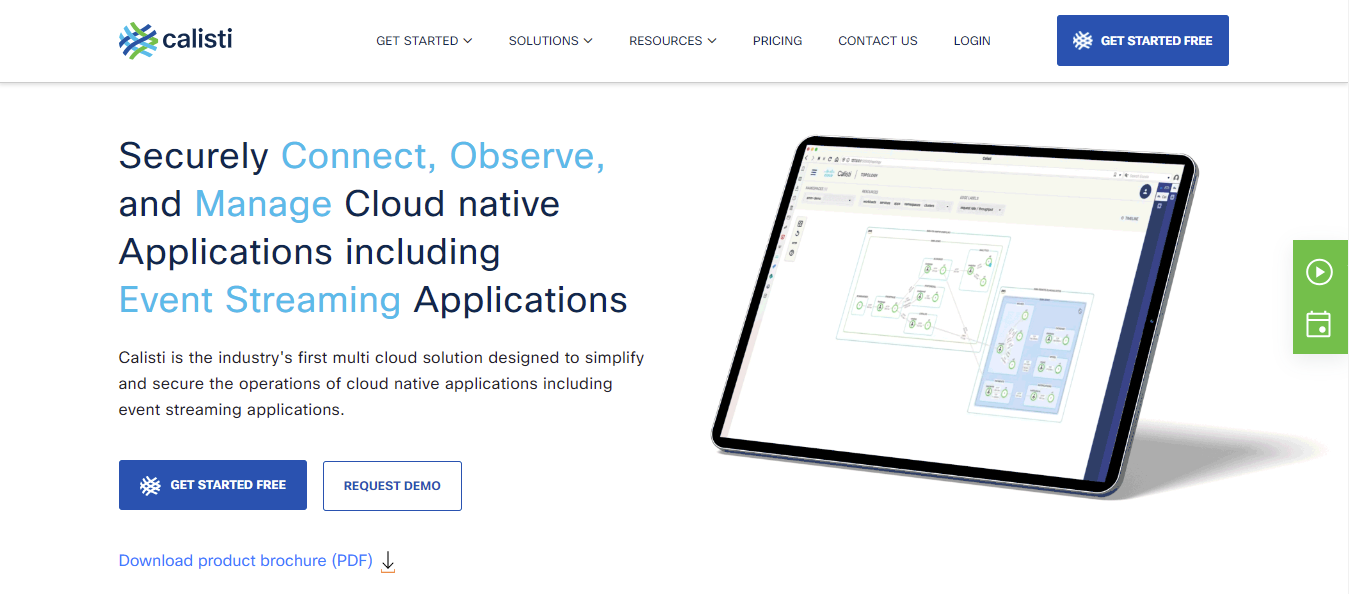Expand the Resources menu

pos(672,41)
